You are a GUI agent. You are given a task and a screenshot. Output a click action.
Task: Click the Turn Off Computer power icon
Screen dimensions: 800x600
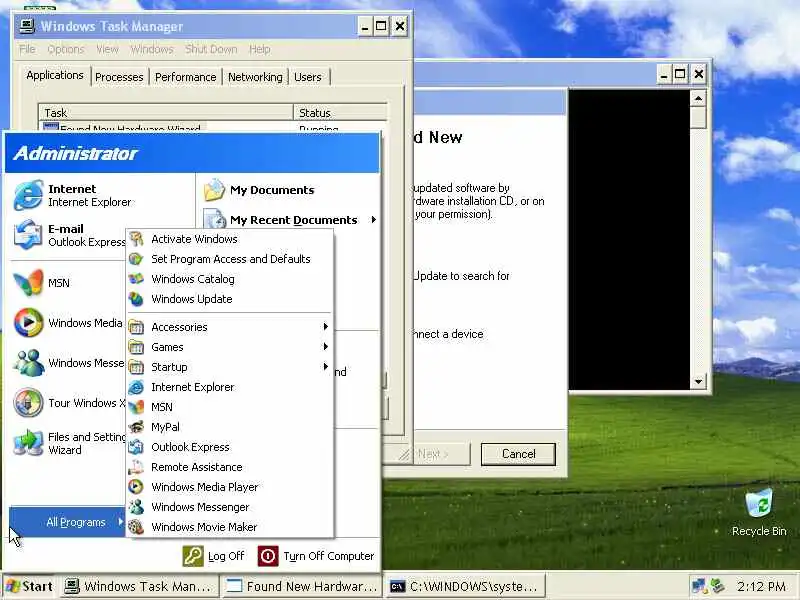click(x=268, y=556)
